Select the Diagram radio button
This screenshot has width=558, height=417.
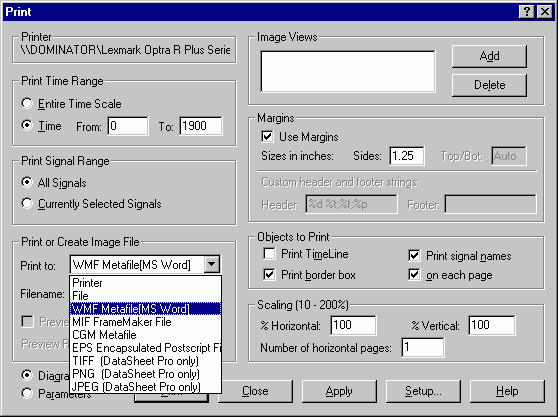[27, 375]
